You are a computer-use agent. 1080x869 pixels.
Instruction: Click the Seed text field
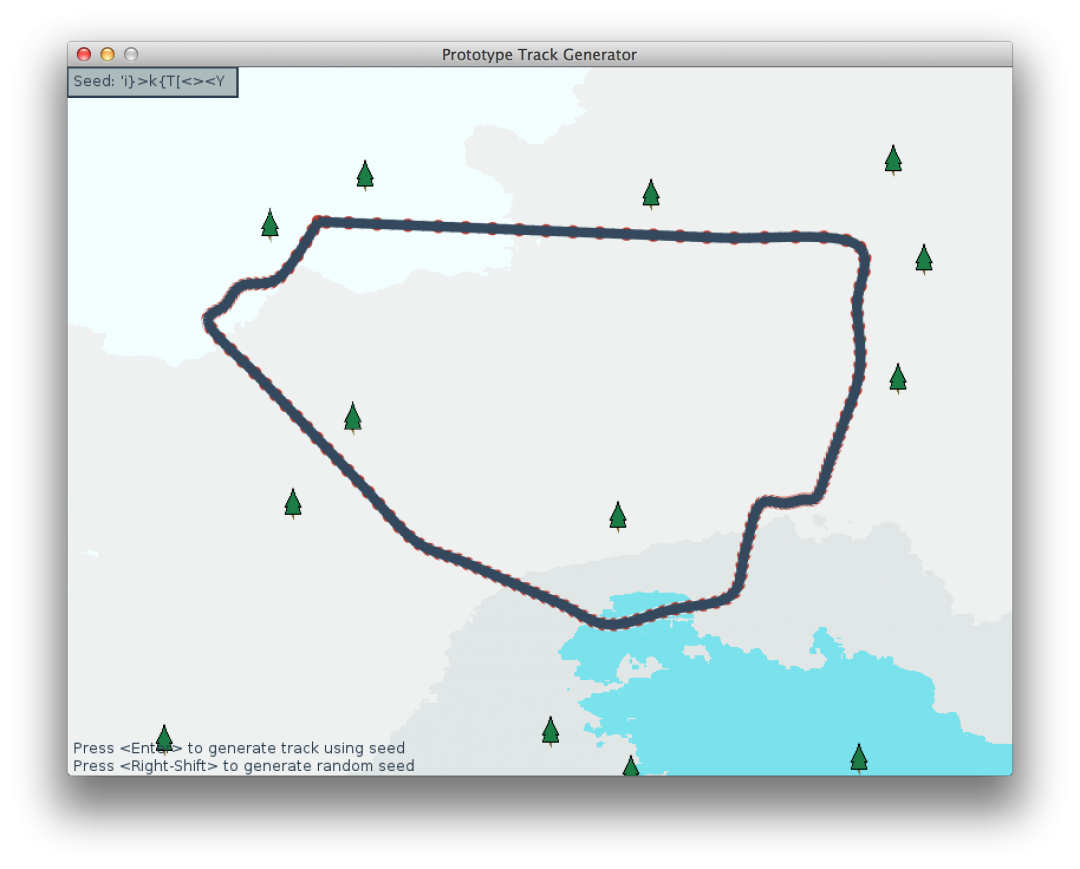(152, 82)
